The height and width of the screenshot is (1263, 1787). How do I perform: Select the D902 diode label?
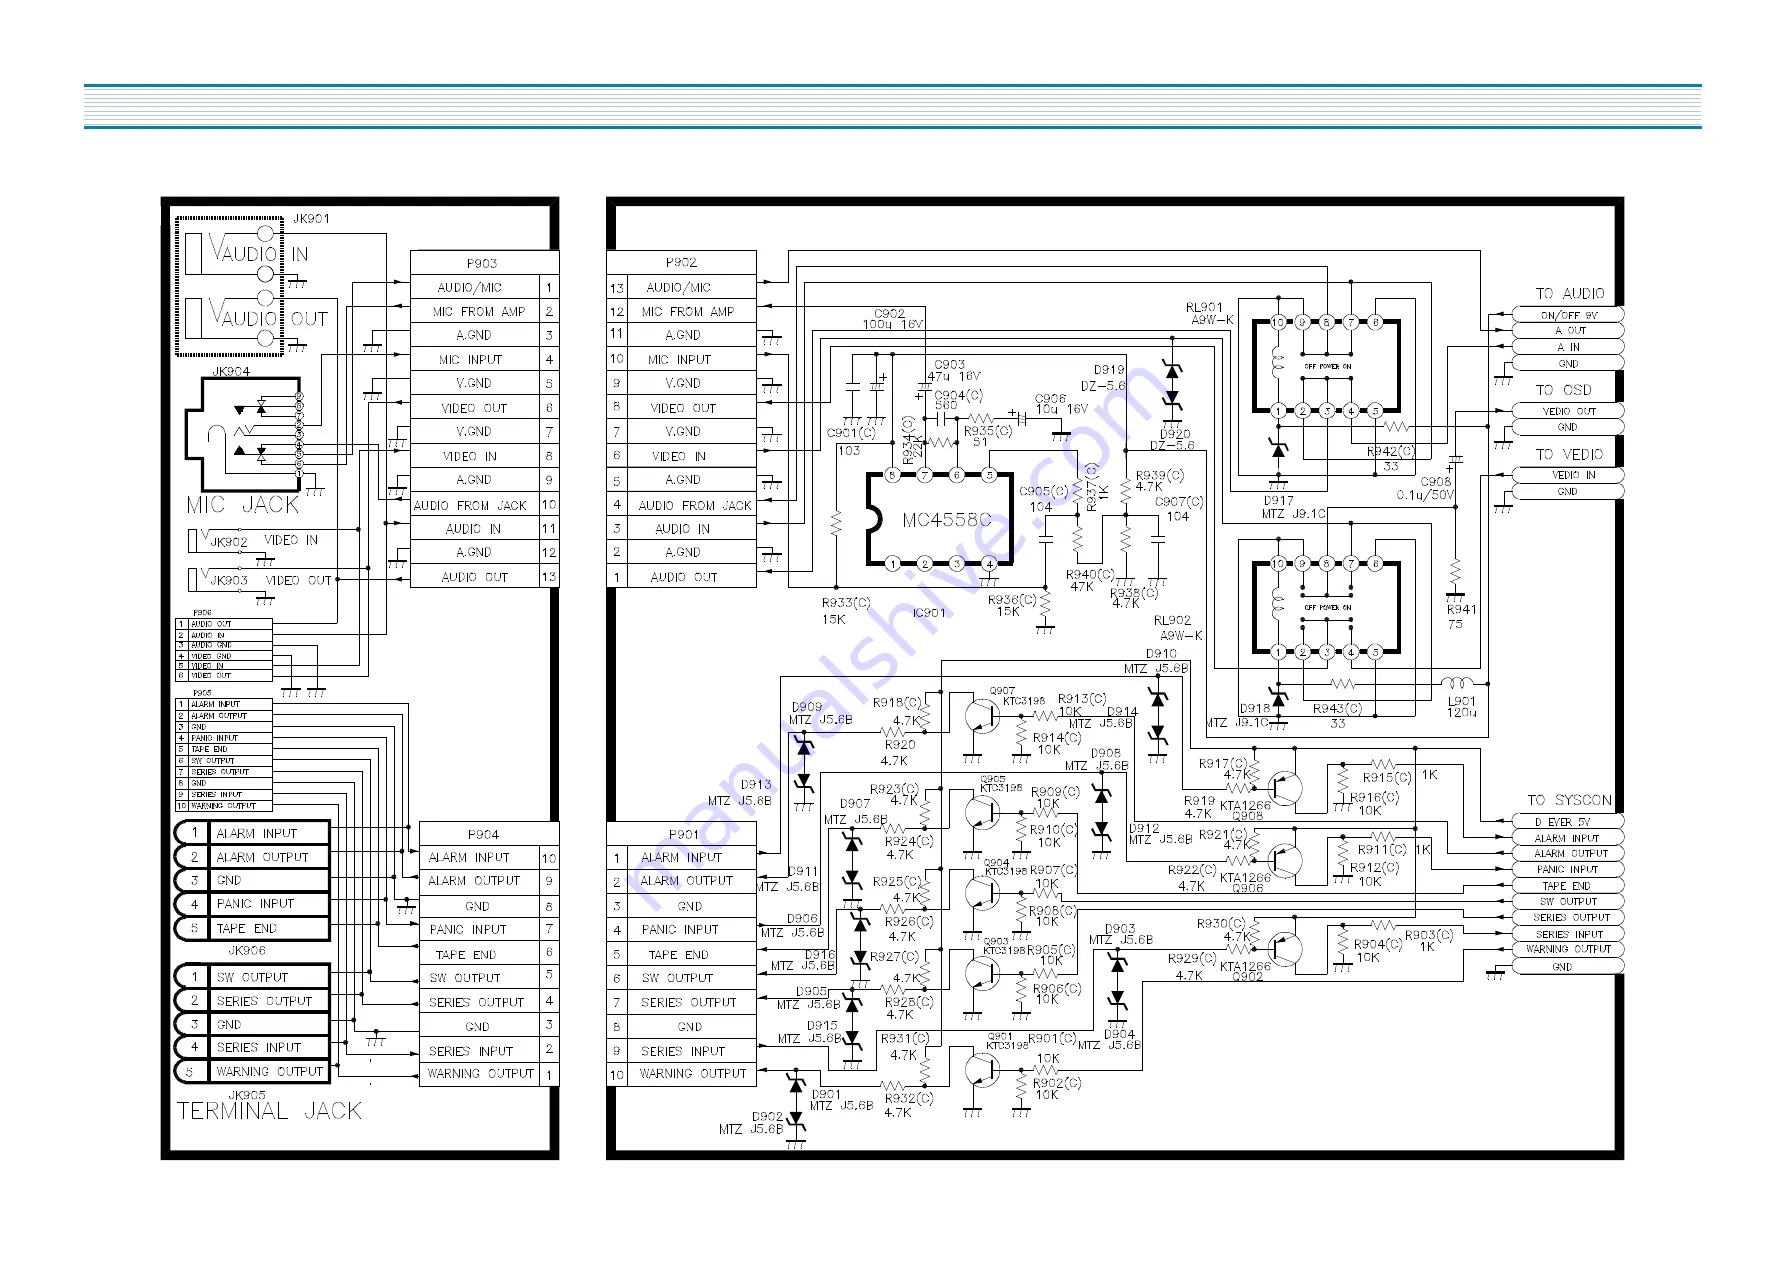click(x=768, y=1117)
